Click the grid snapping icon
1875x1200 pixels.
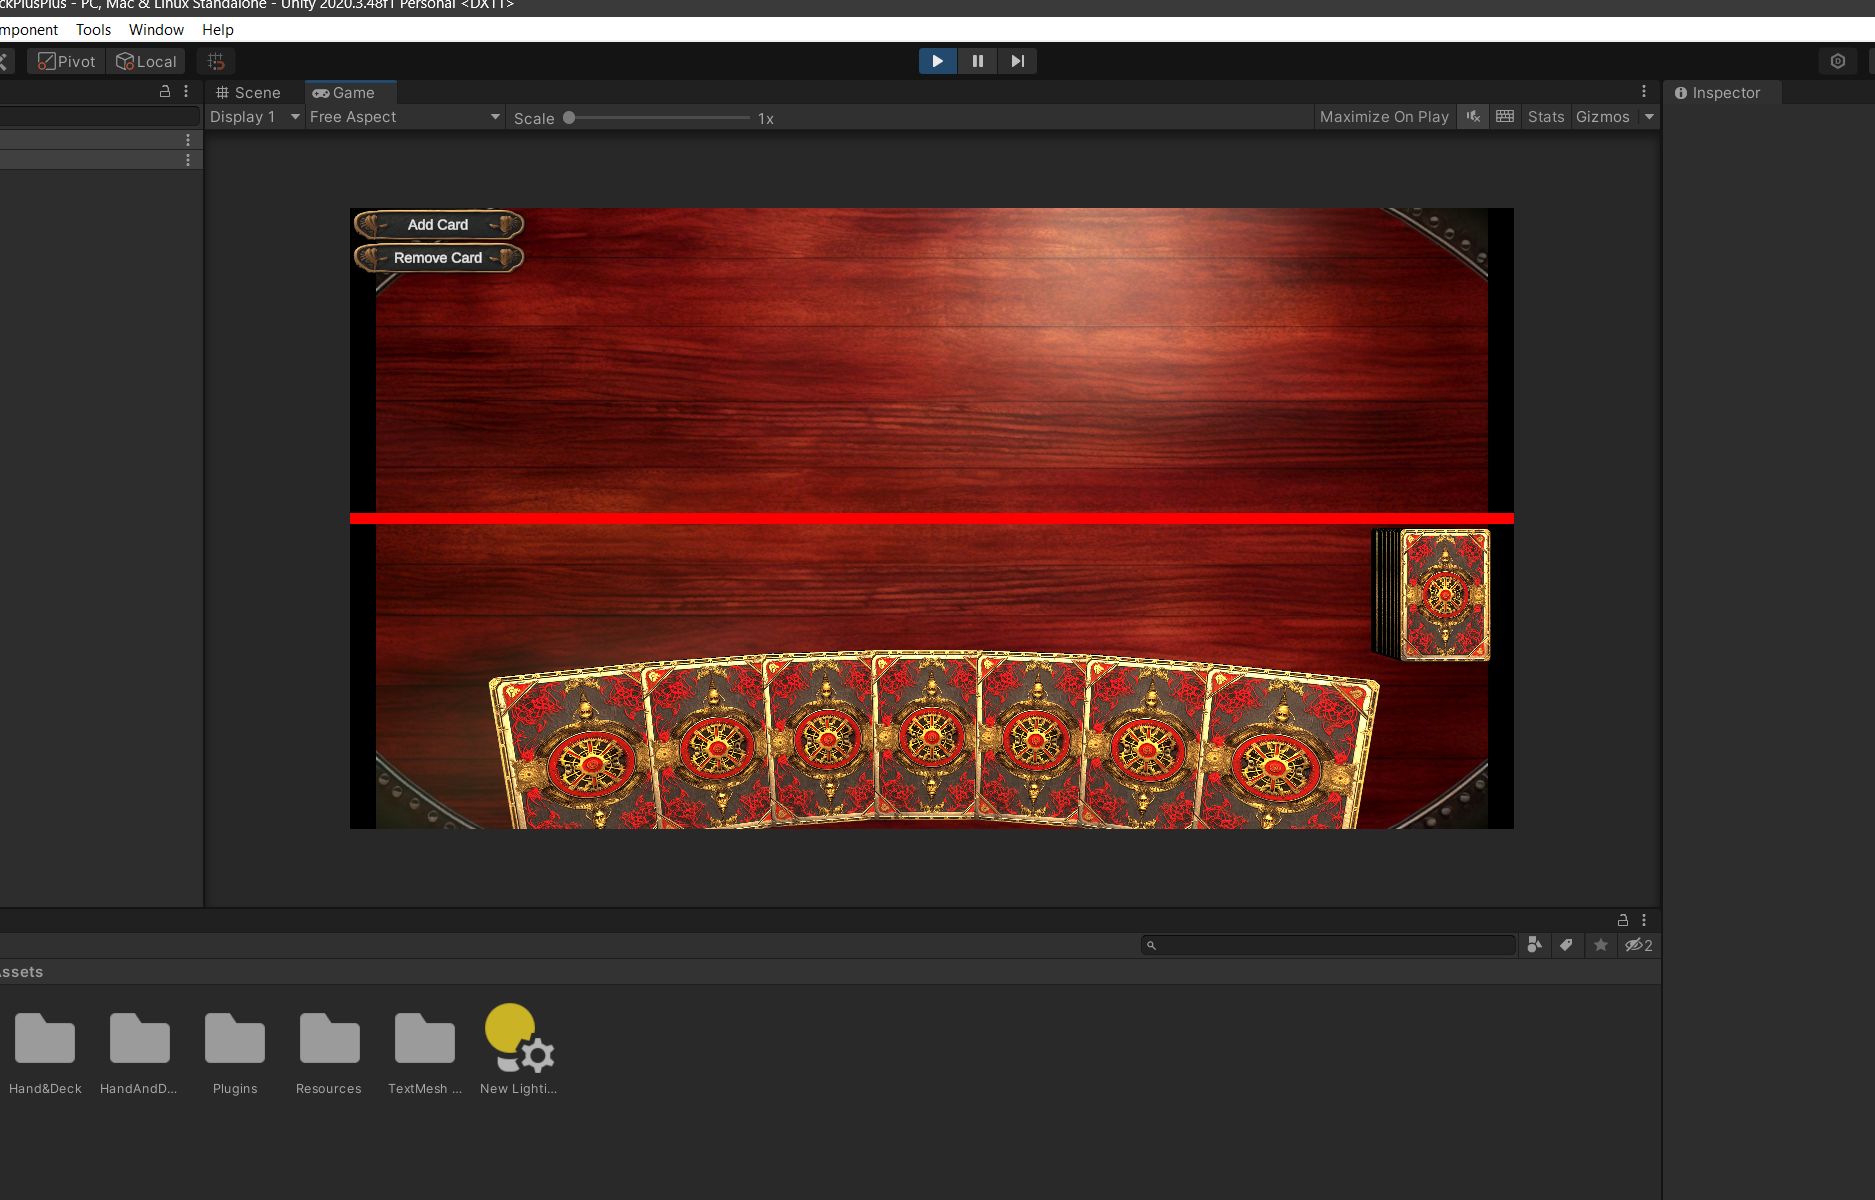coord(216,61)
